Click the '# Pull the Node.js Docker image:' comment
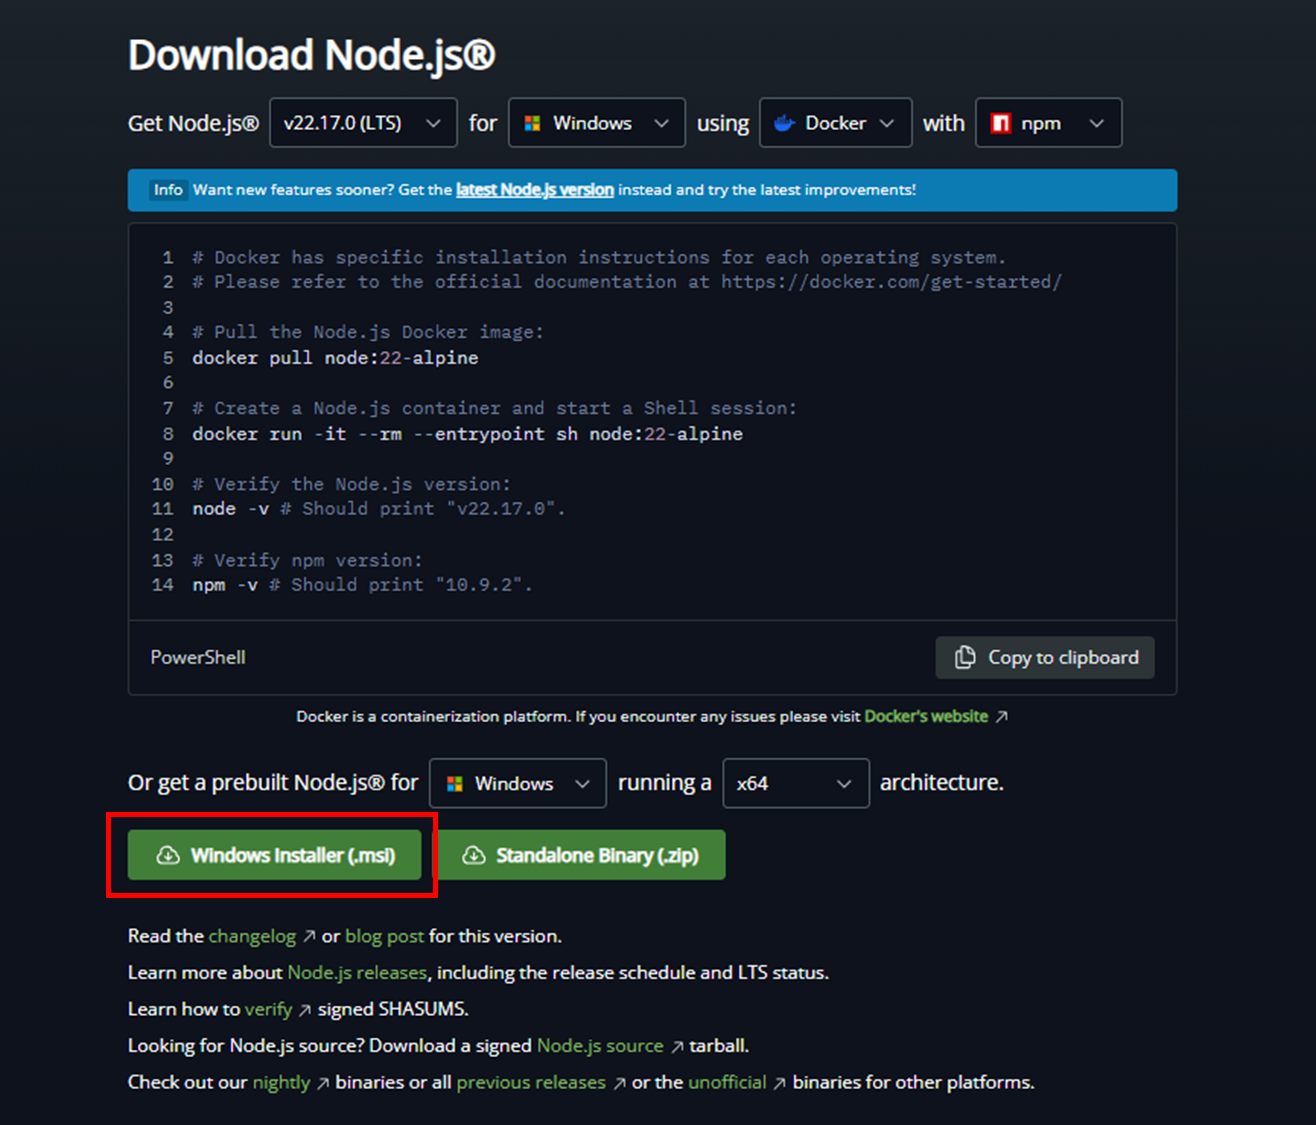The width and height of the screenshot is (1316, 1125). tap(368, 332)
